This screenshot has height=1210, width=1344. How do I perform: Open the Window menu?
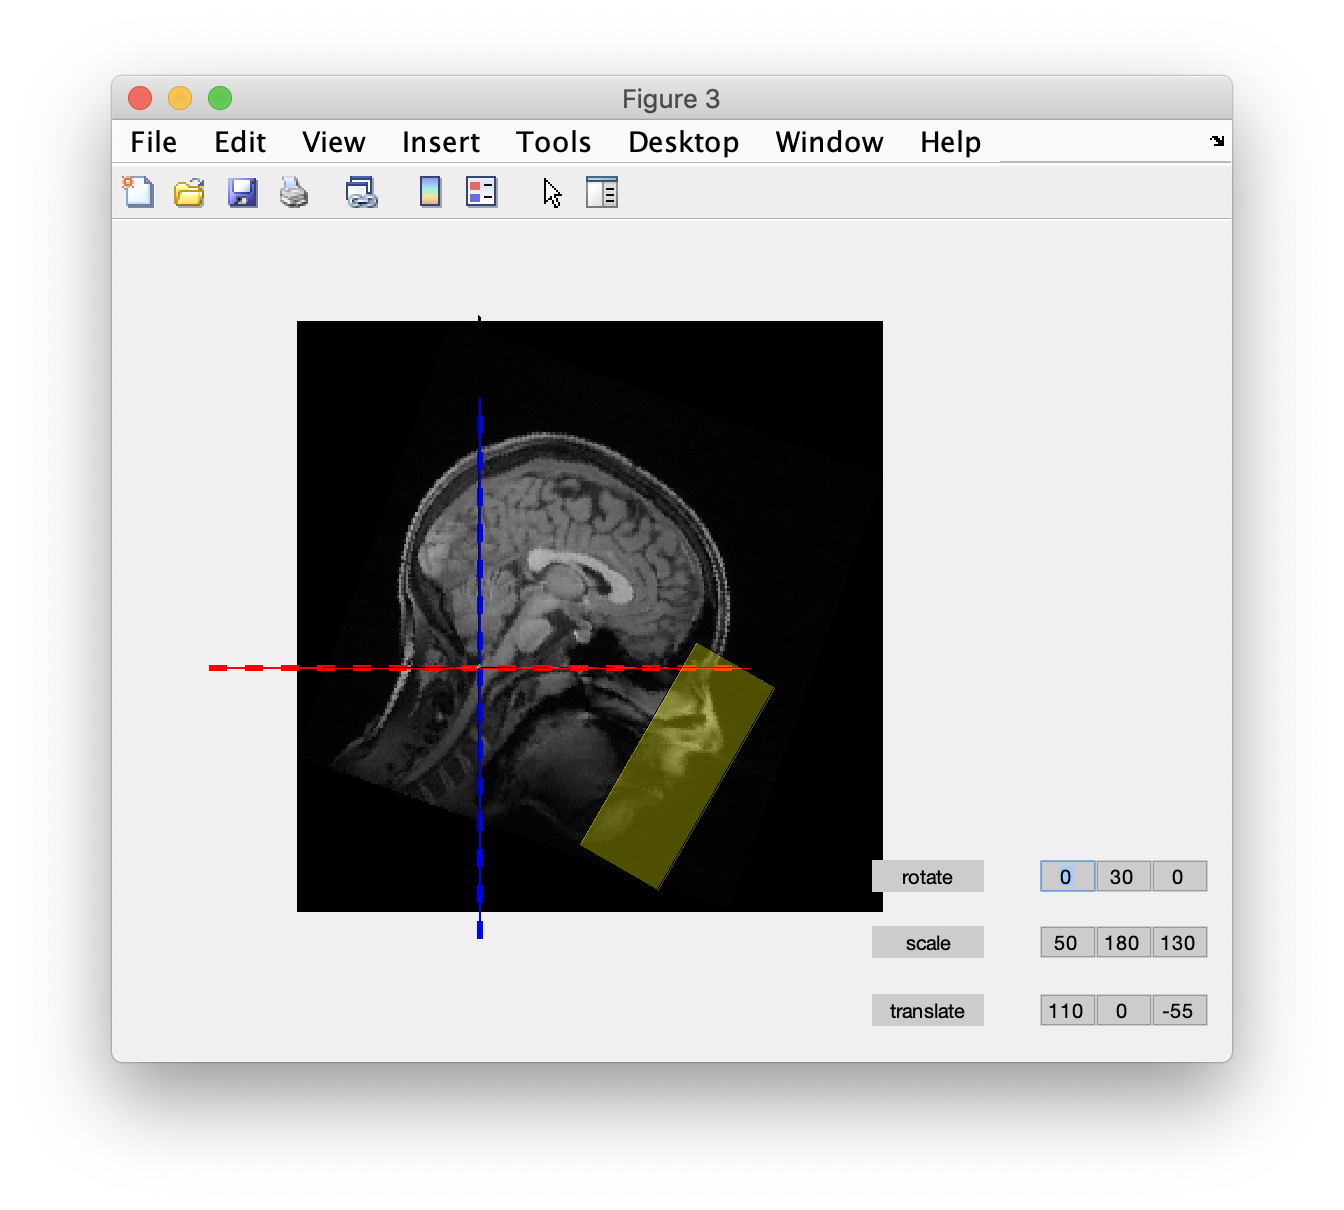coord(830,142)
